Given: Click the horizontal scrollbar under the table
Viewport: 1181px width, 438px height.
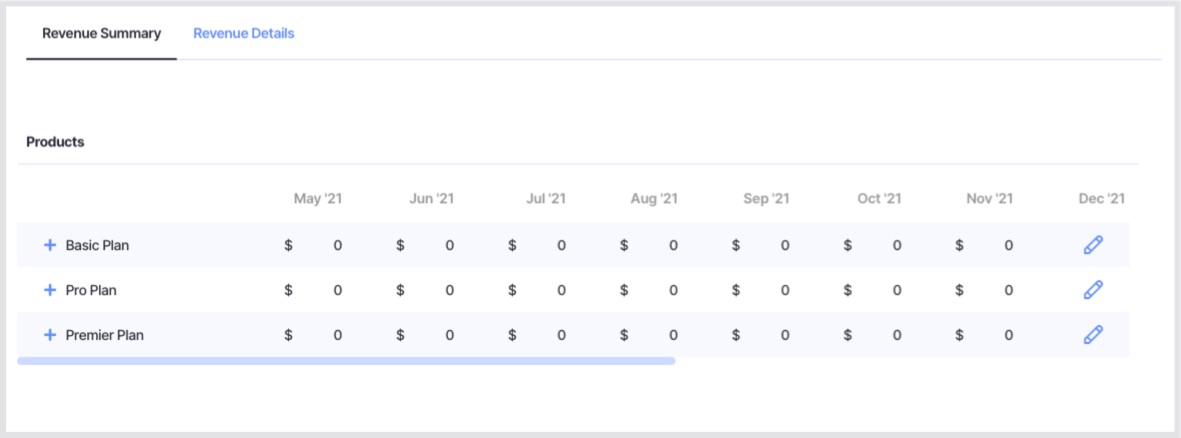Looking at the screenshot, I should pos(346,361).
